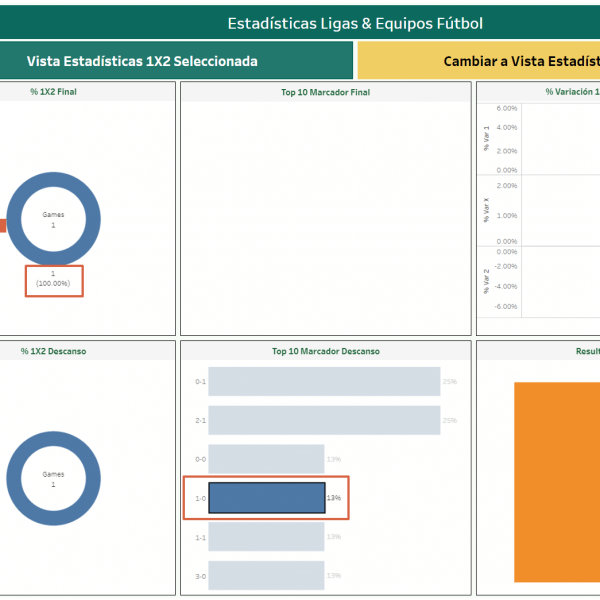The width and height of the screenshot is (600, 600).
Task: Click the % 1X2 Descanso panel title
Action: 53,351
